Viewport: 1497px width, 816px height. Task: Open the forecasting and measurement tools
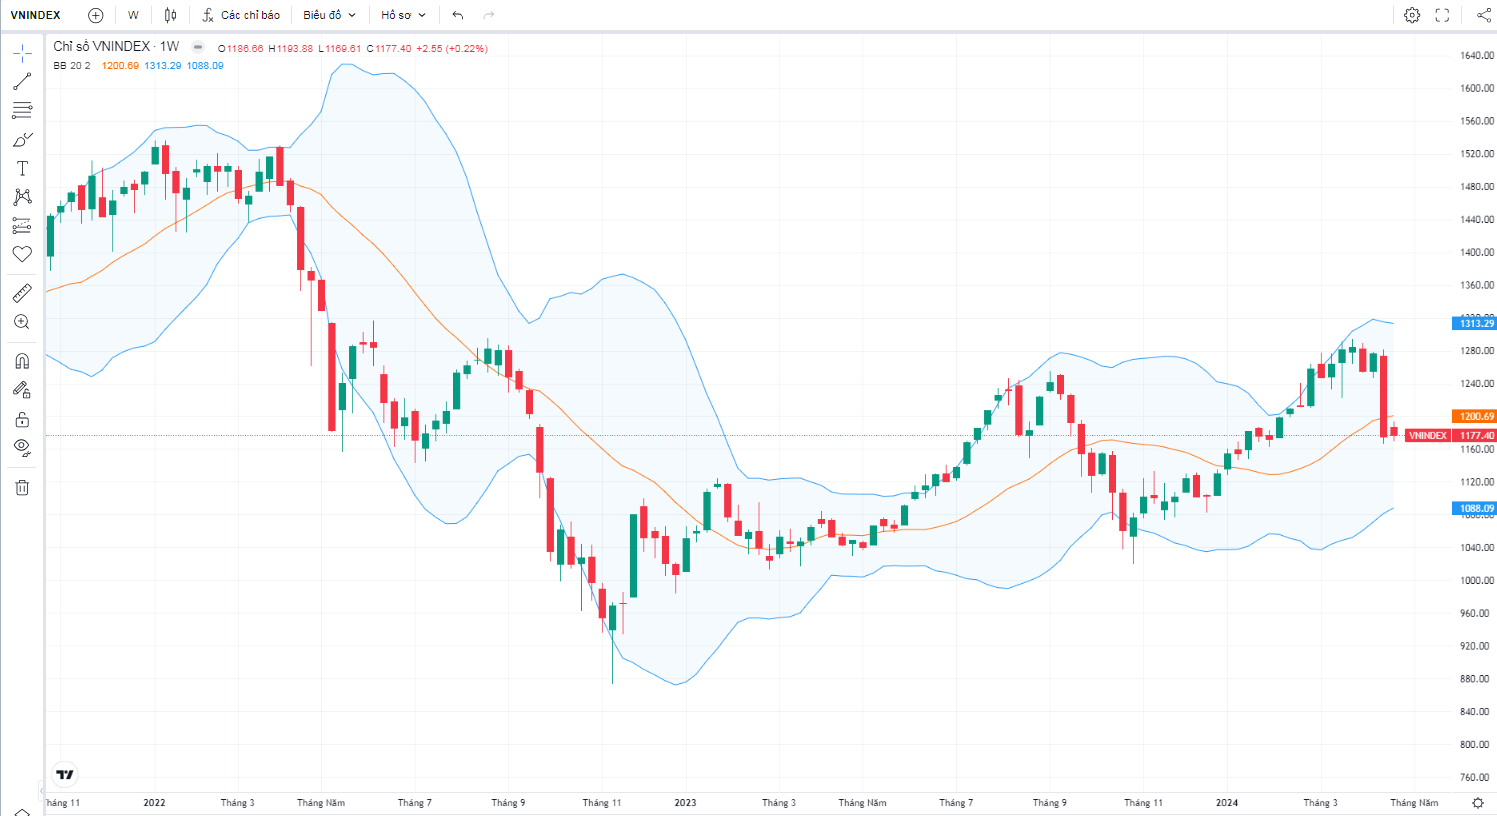coord(22,226)
